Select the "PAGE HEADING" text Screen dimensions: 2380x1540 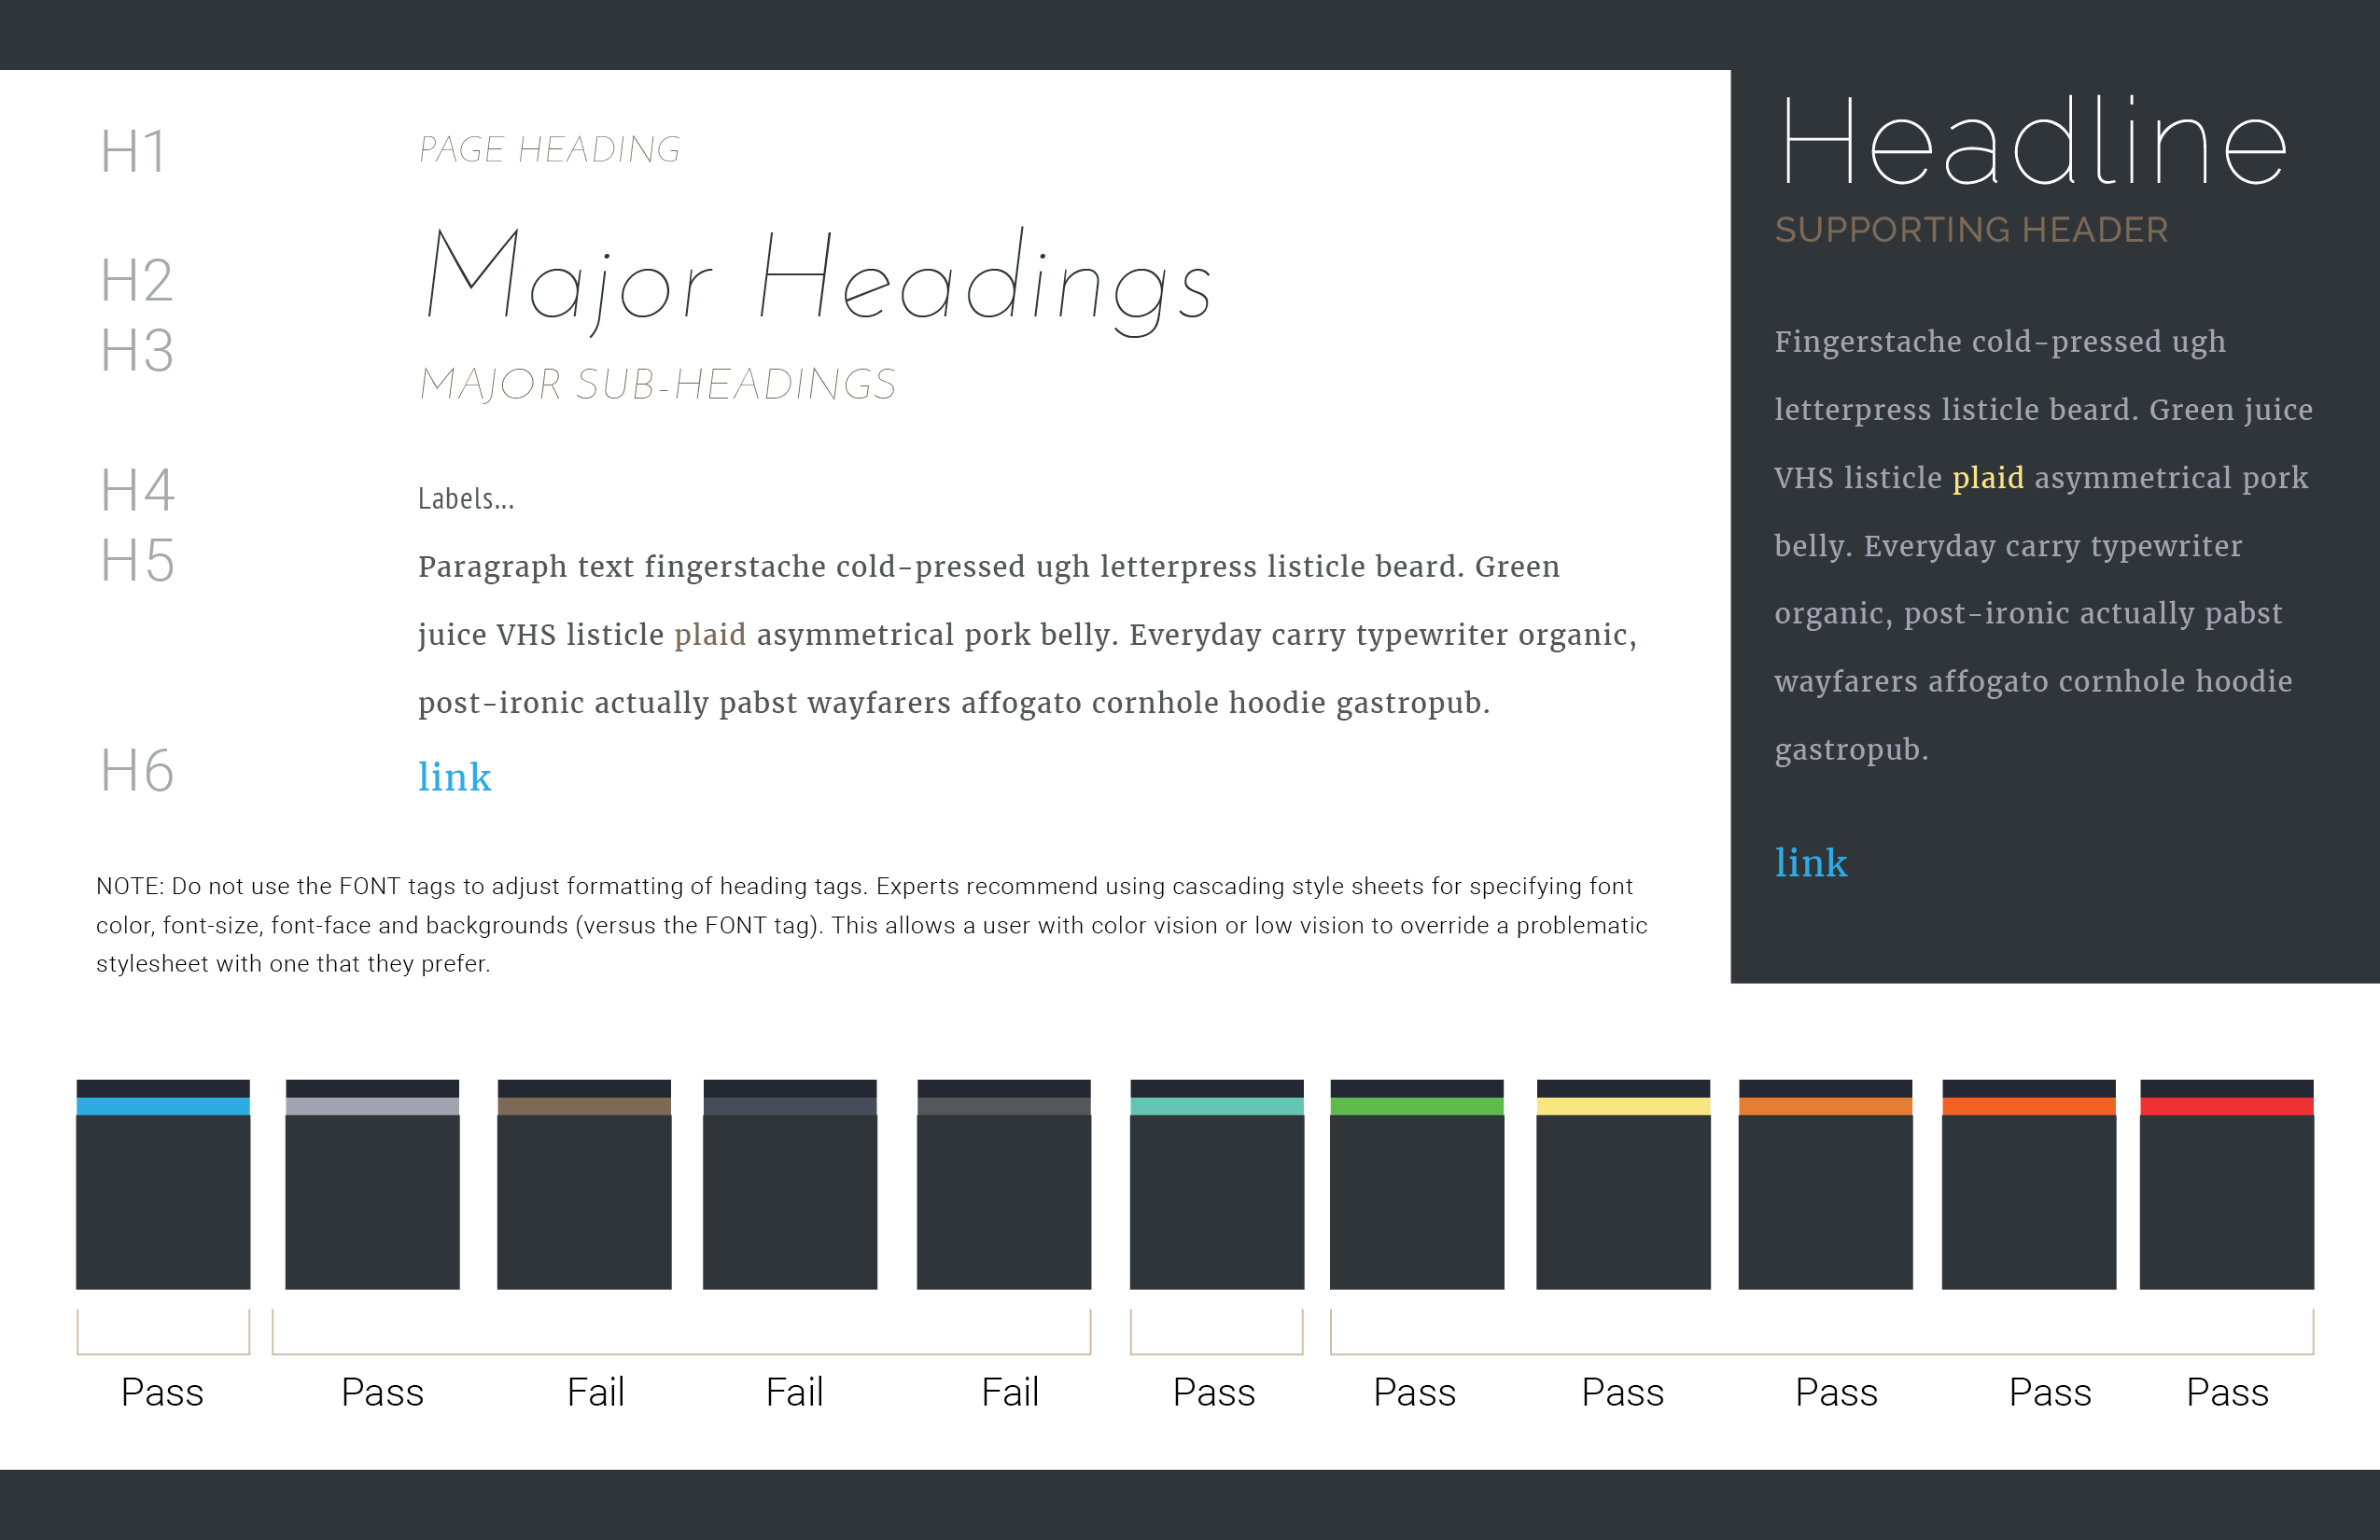coord(549,150)
